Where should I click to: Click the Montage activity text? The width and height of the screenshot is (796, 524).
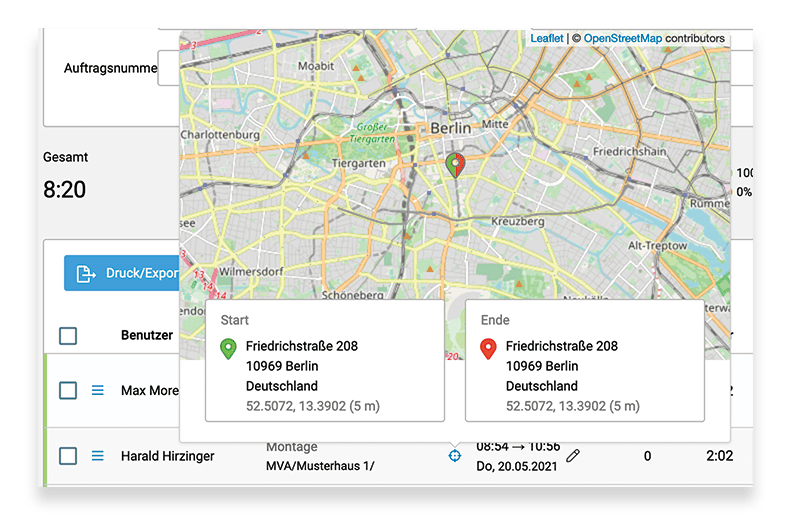click(x=292, y=447)
